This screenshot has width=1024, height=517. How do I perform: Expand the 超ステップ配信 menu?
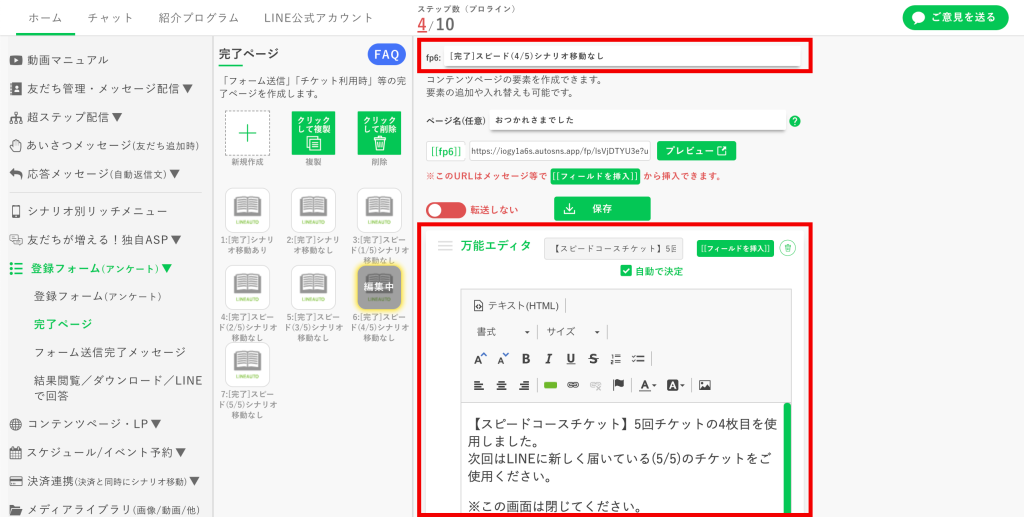66,118
